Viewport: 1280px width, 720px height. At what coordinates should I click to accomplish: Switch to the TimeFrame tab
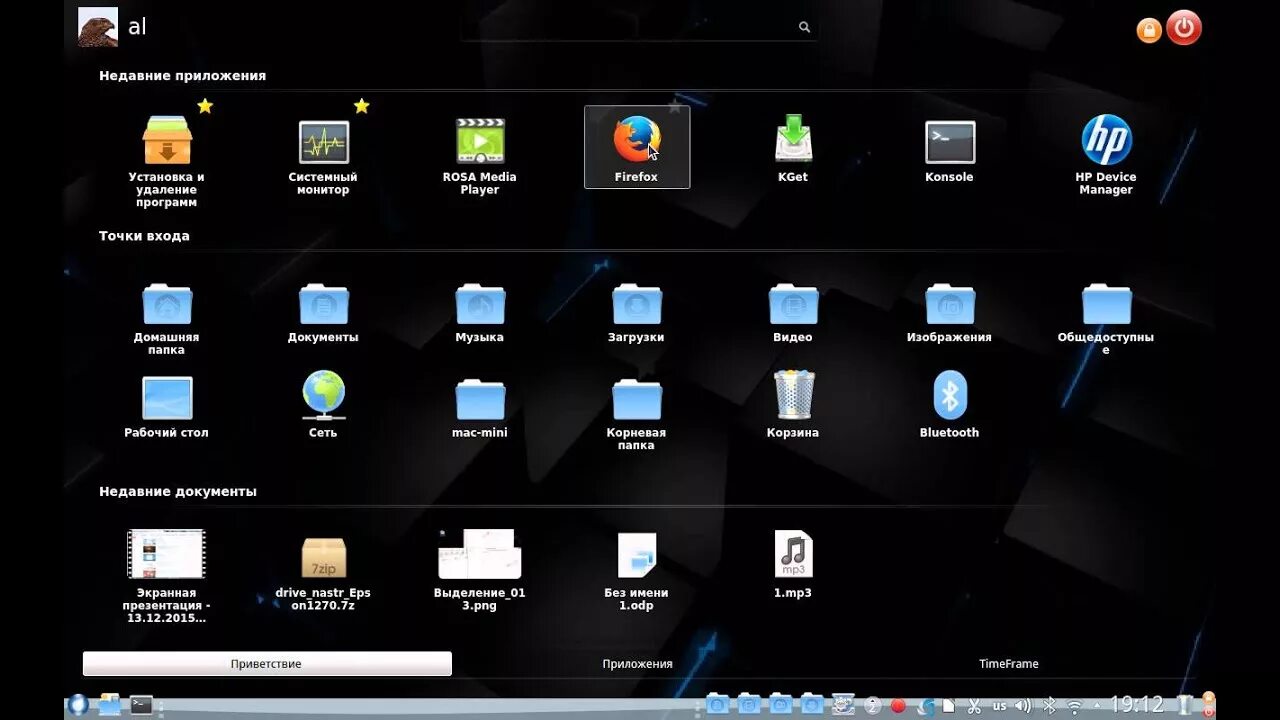click(x=1009, y=664)
